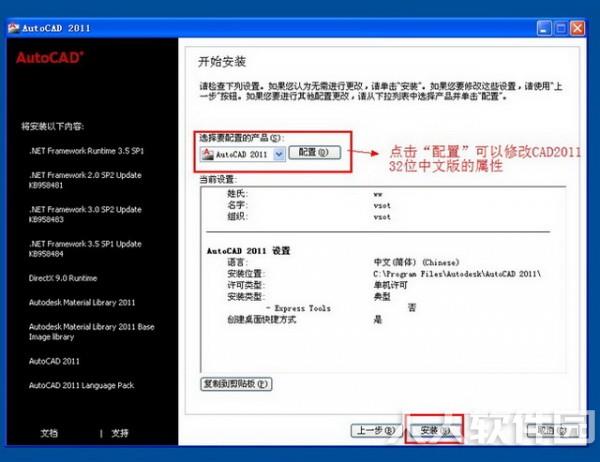Image resolution: width=600 pixels, height=462 pixels.
Task: Open the 支持 link in sidebar
Action: point(120,433)
